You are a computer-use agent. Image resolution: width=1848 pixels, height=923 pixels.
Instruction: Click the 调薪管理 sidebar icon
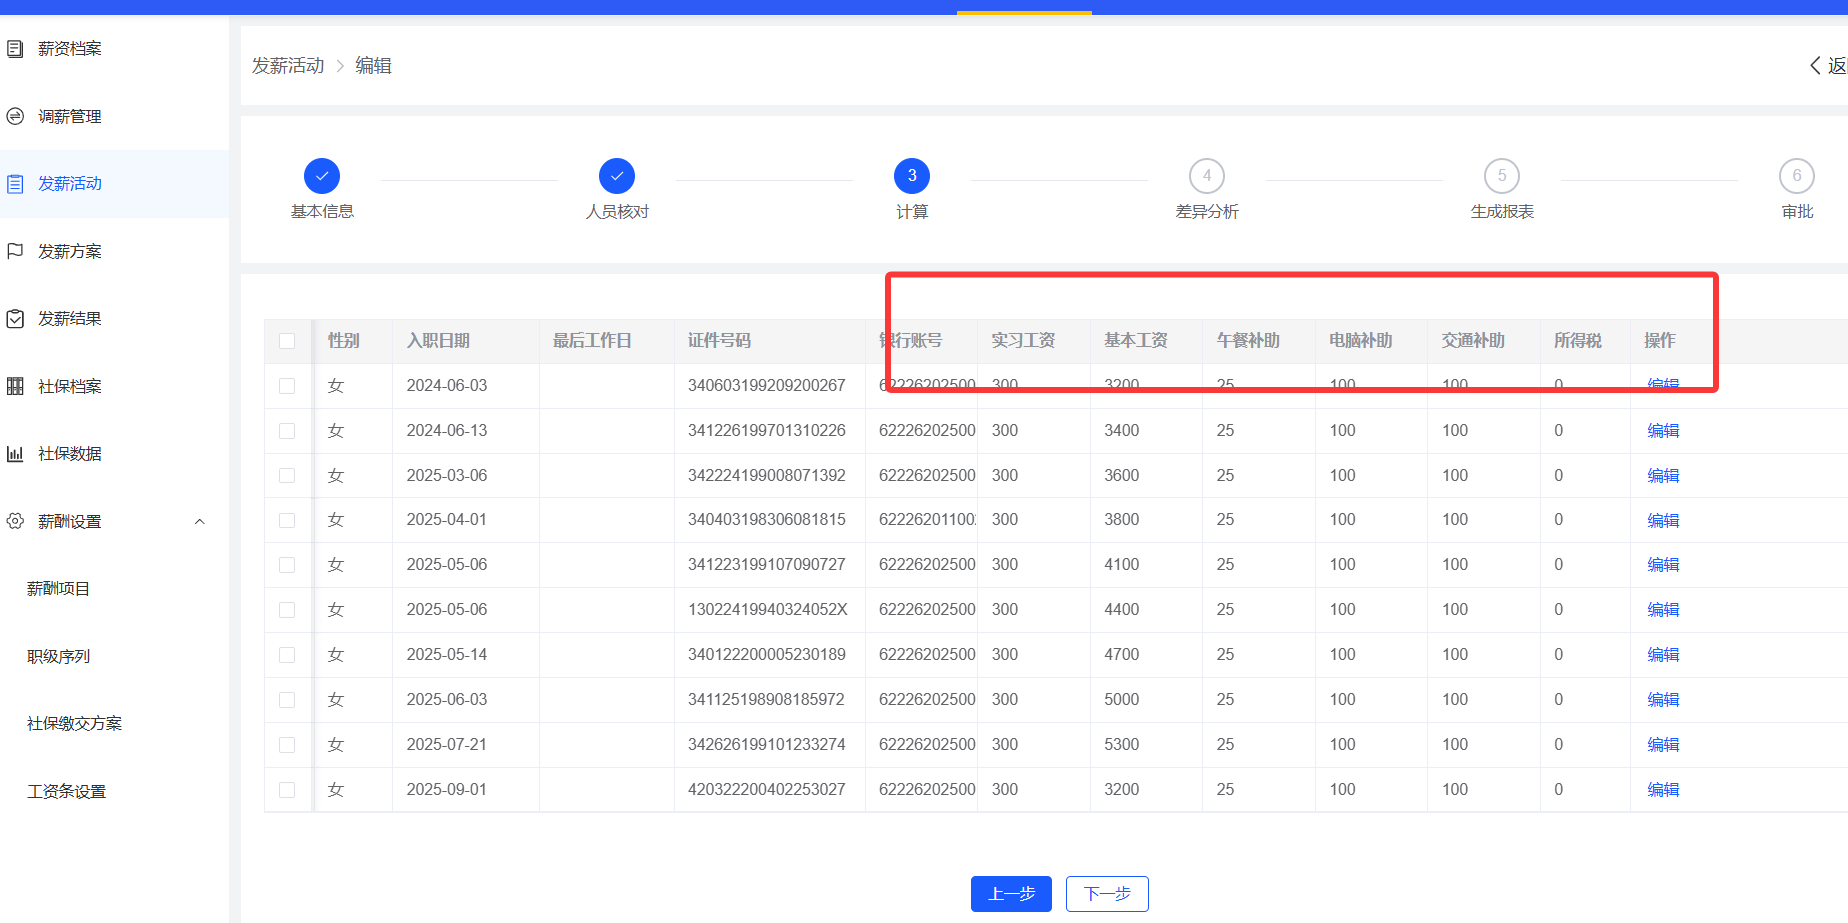(15, 116)
